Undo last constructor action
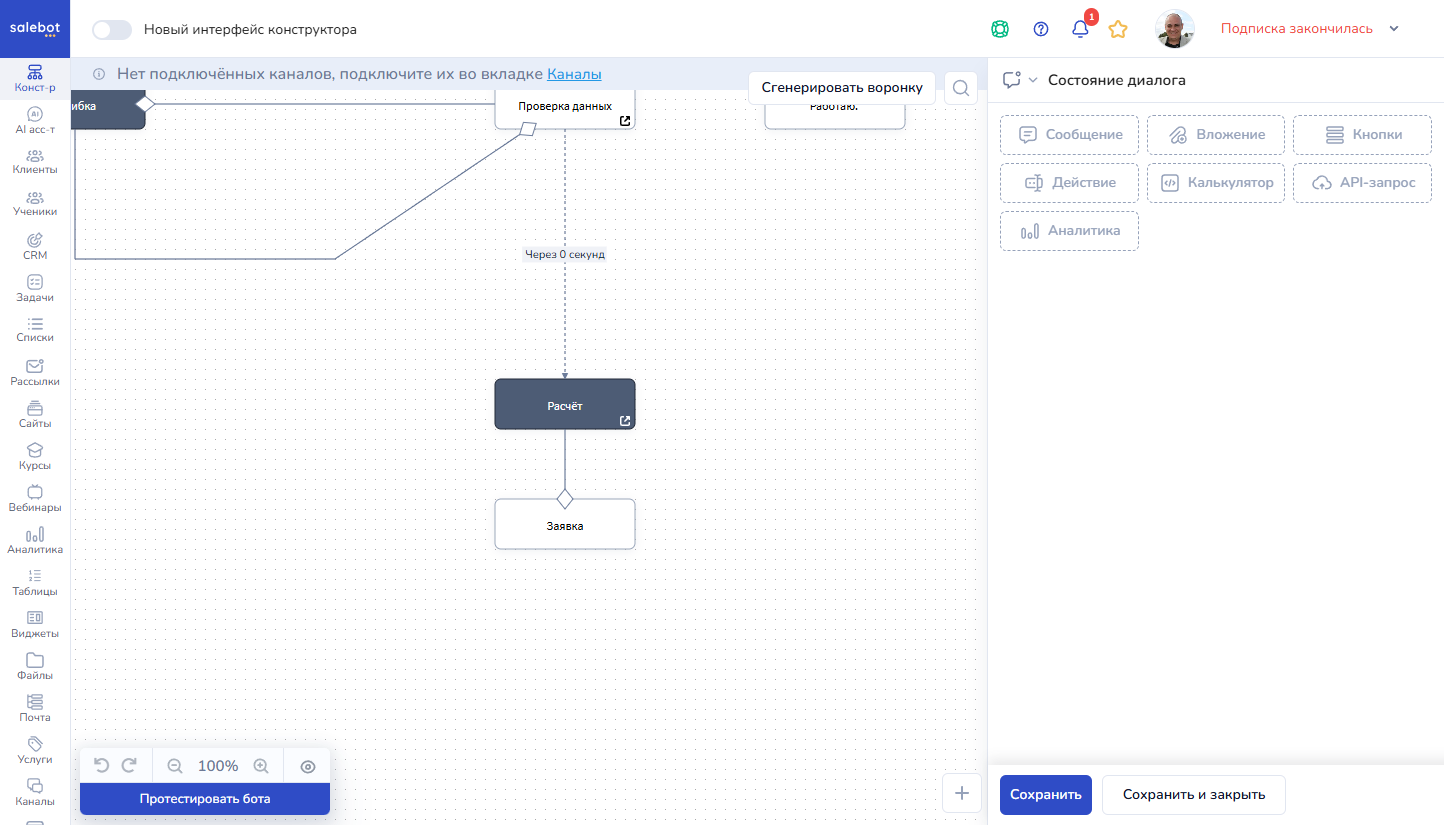Image resolution: width=1444 pixels, height=825 pixels. pos(101,766)
